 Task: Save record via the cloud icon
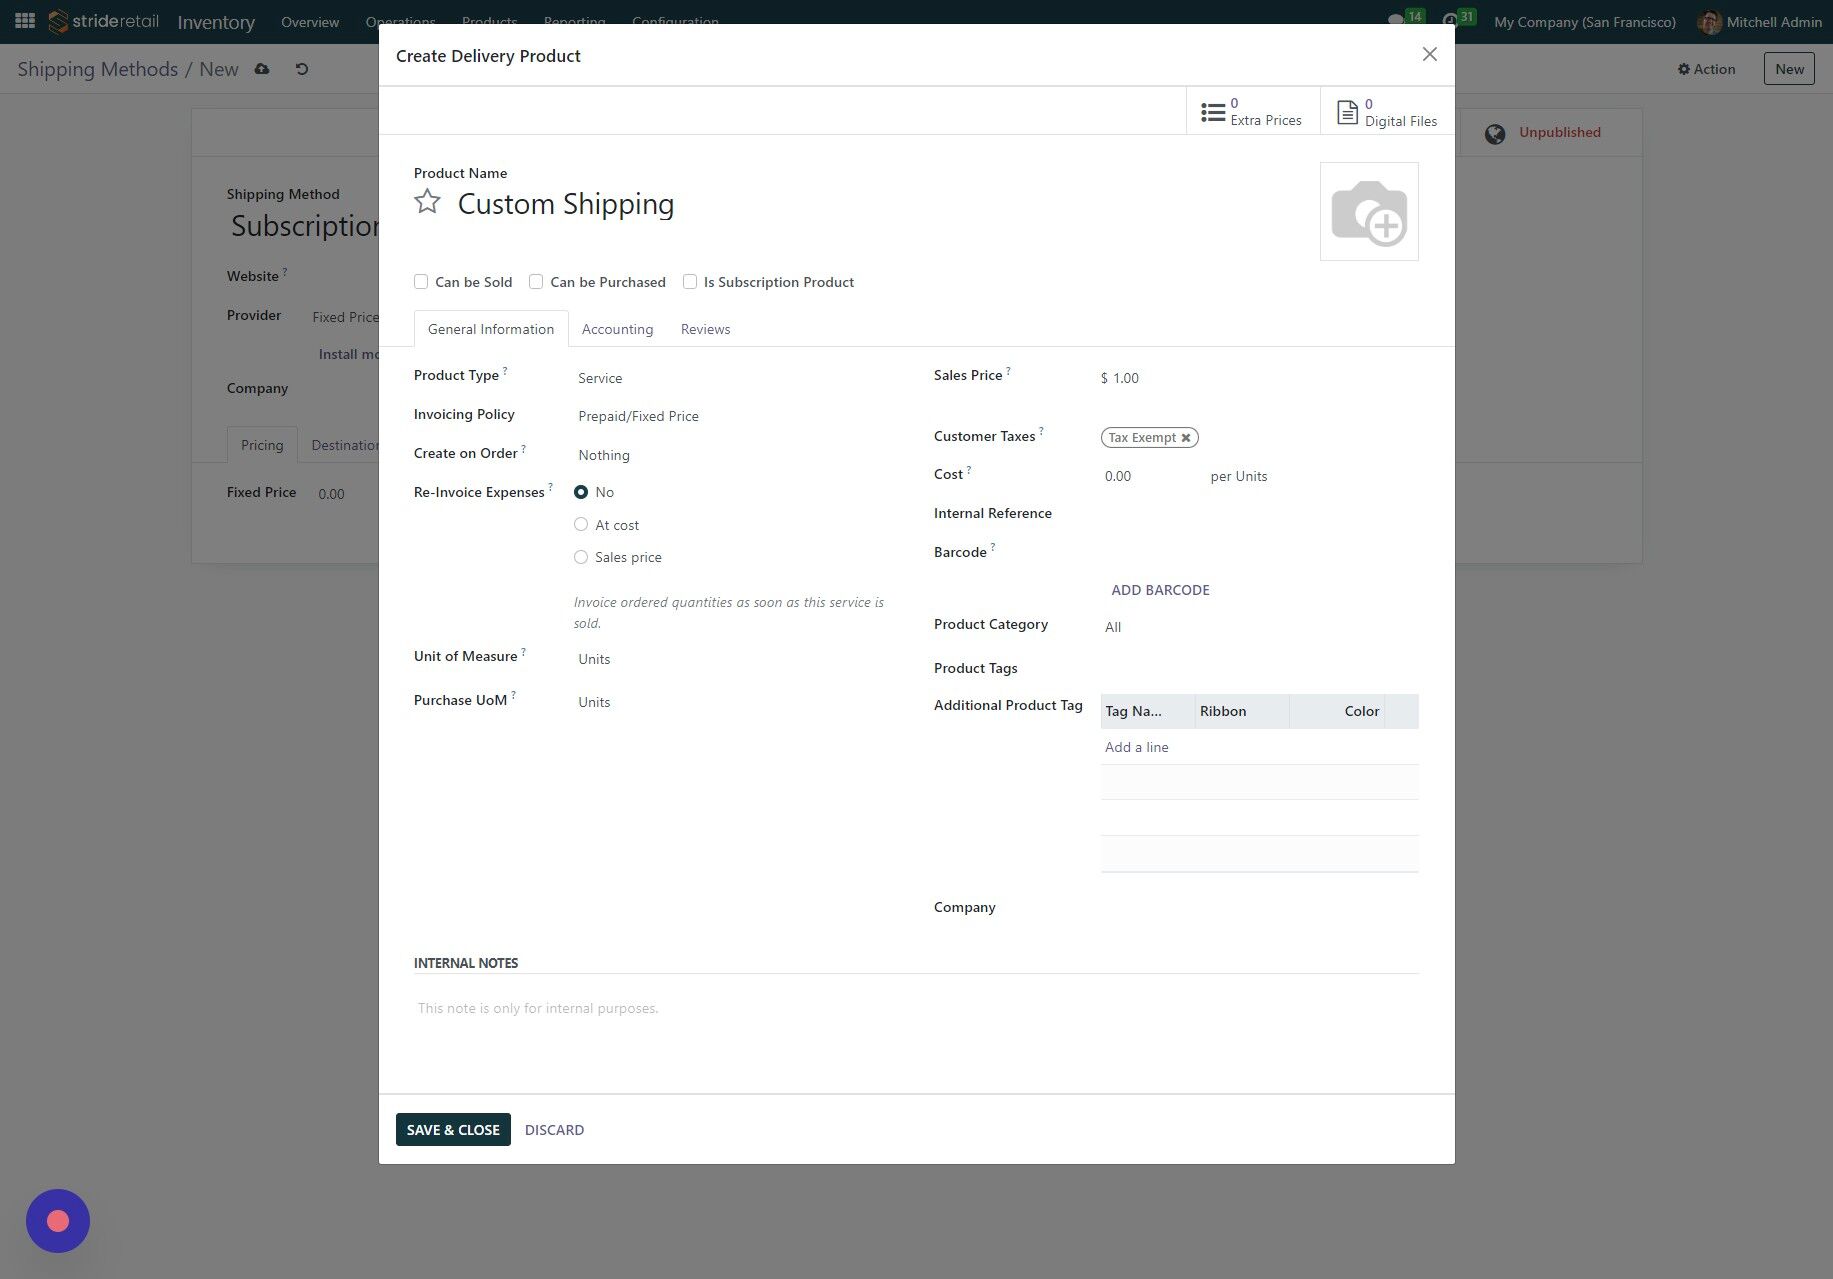261,68
